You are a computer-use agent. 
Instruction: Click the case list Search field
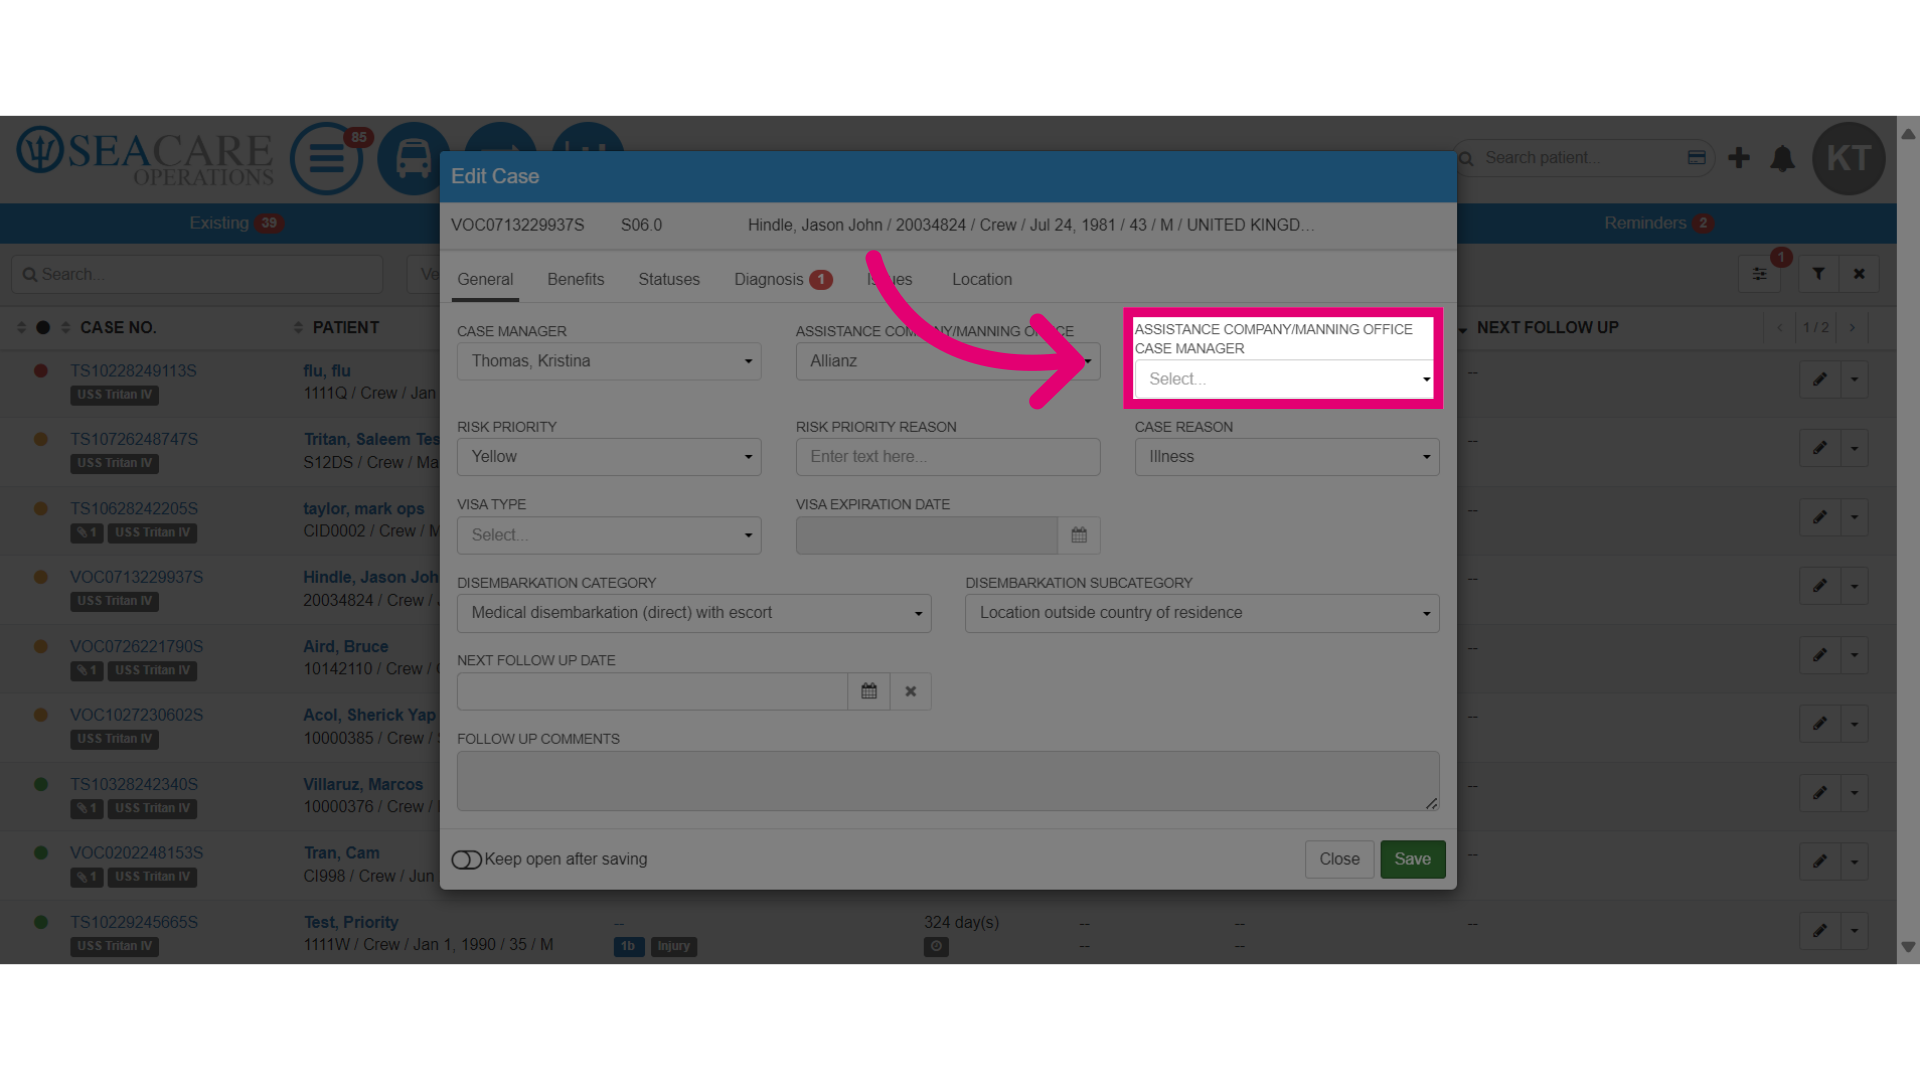pos(198,274)
